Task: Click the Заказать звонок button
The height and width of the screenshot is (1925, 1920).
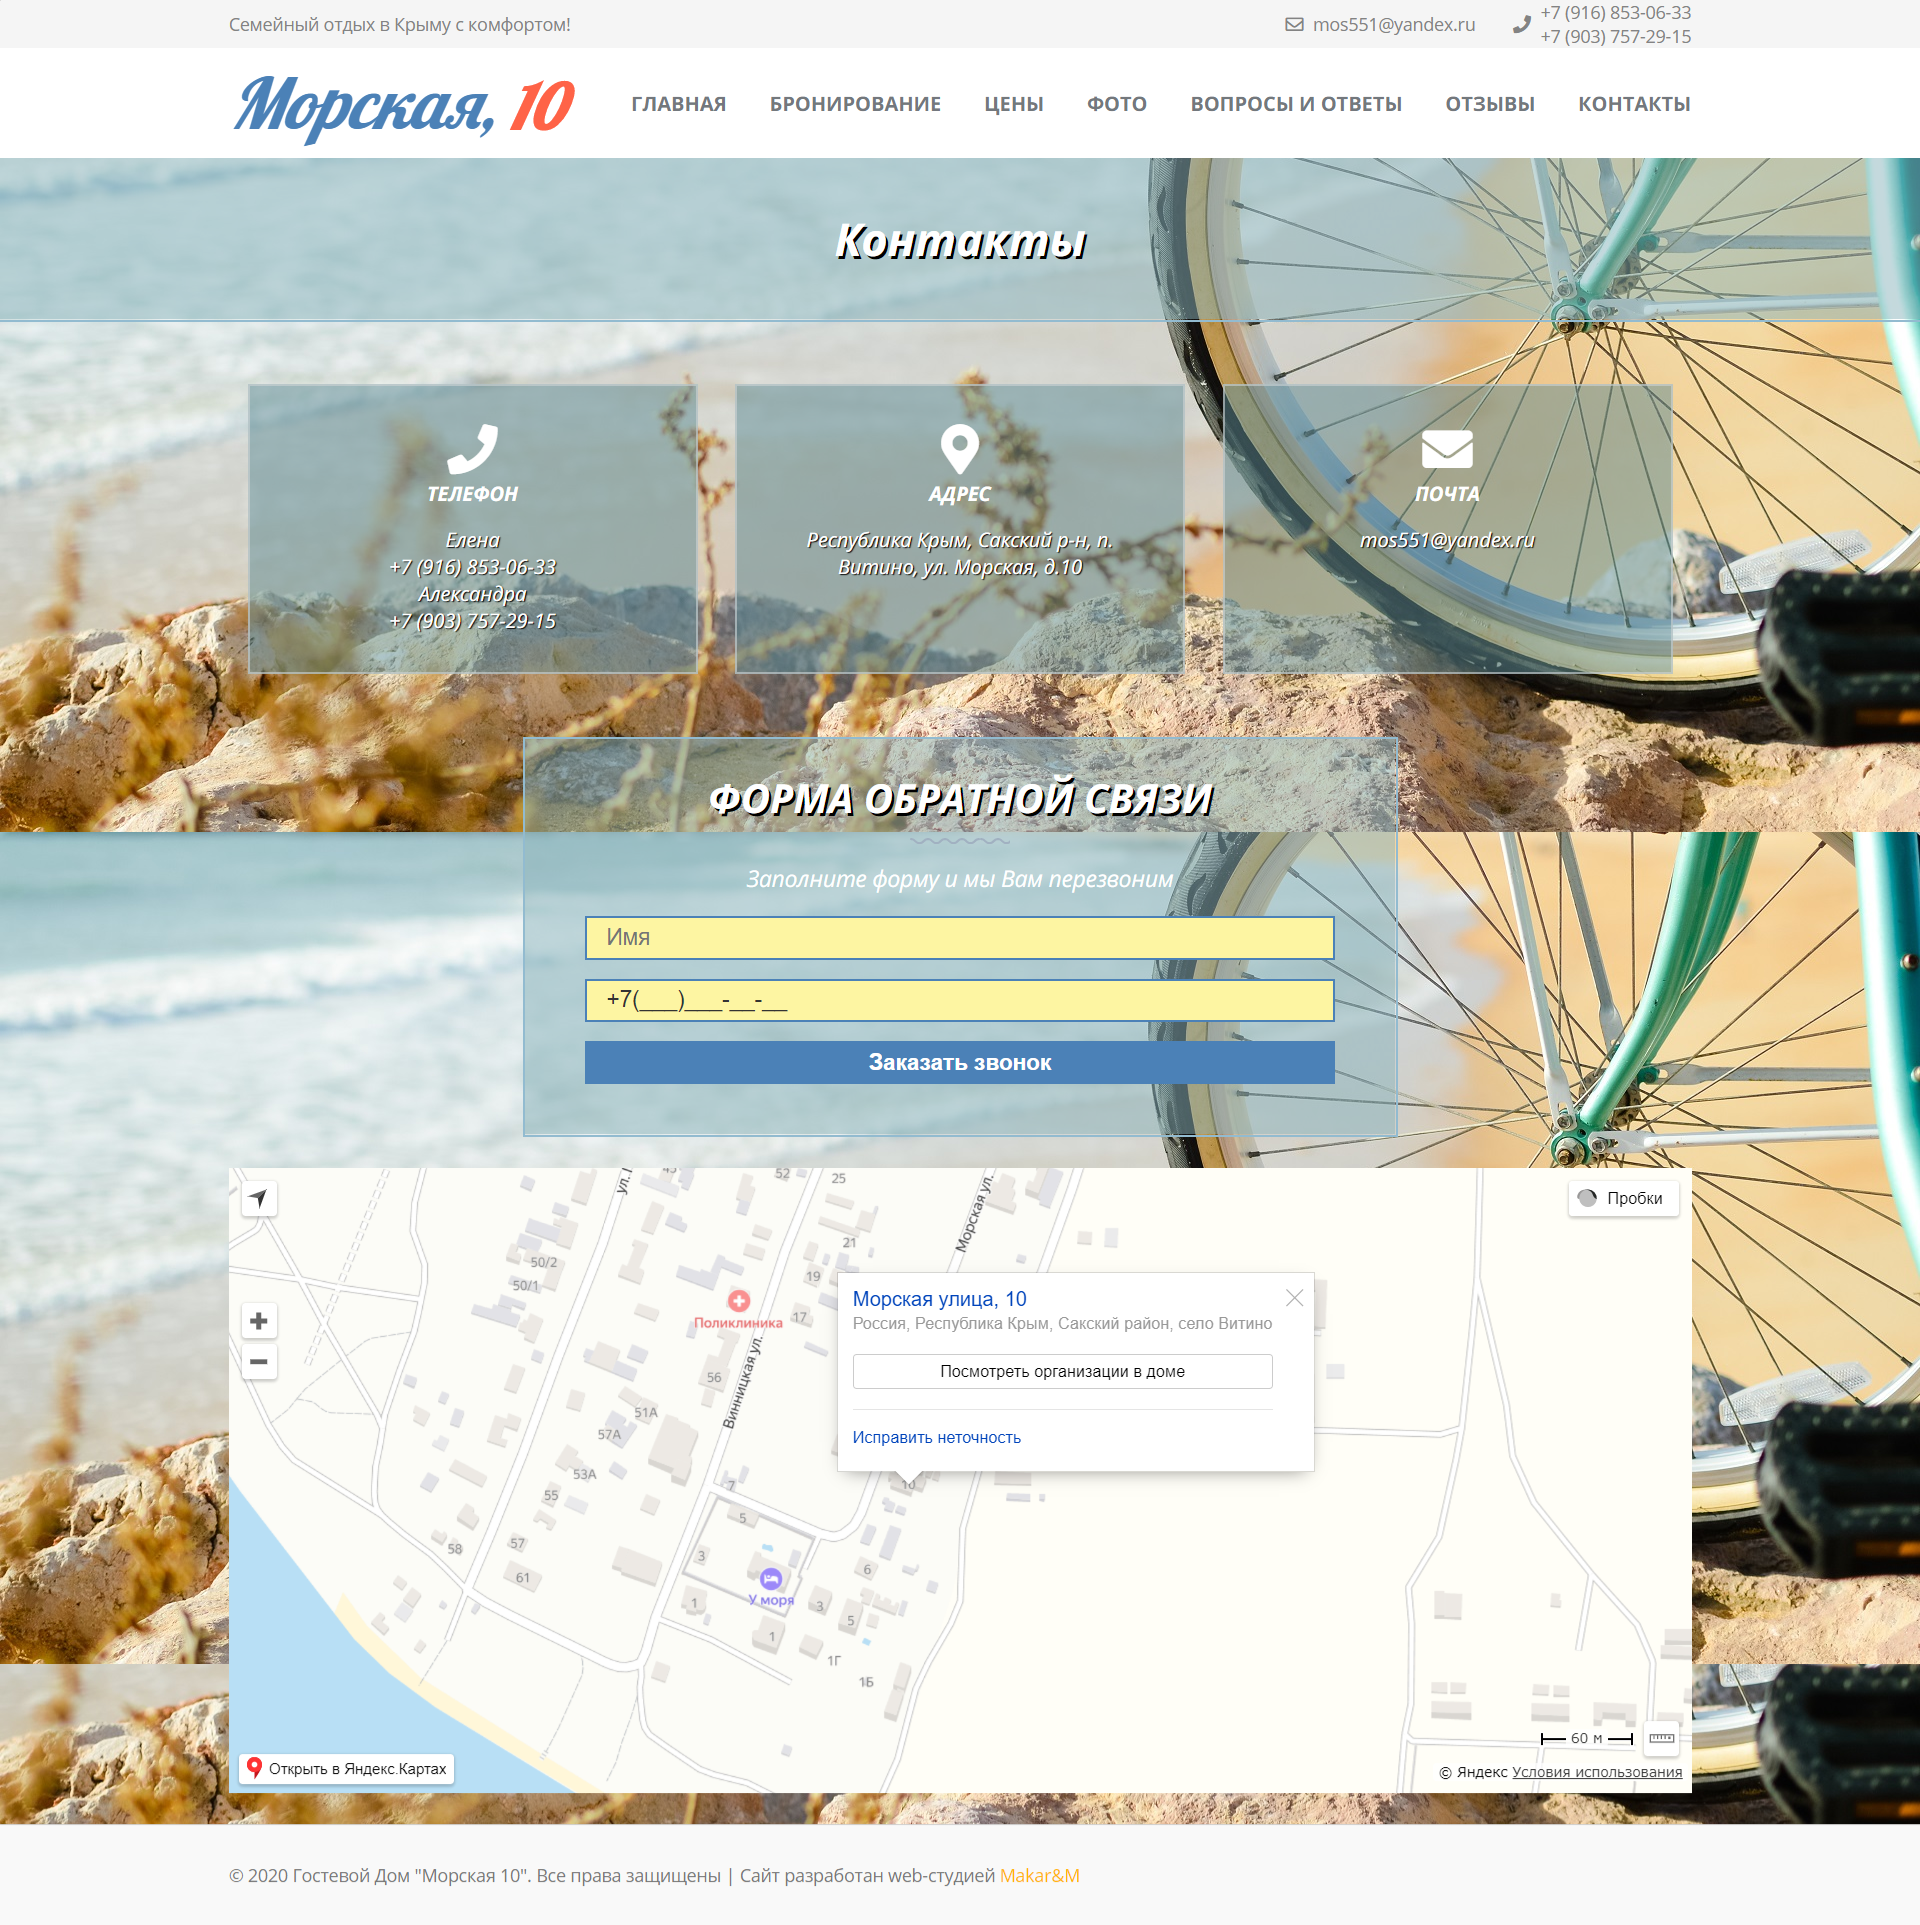Action: pos(960,1062)
